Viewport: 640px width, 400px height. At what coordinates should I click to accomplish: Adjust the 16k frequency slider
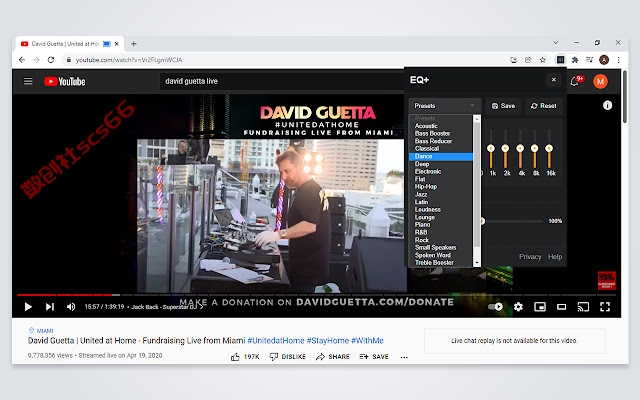(x=549, y=149)
